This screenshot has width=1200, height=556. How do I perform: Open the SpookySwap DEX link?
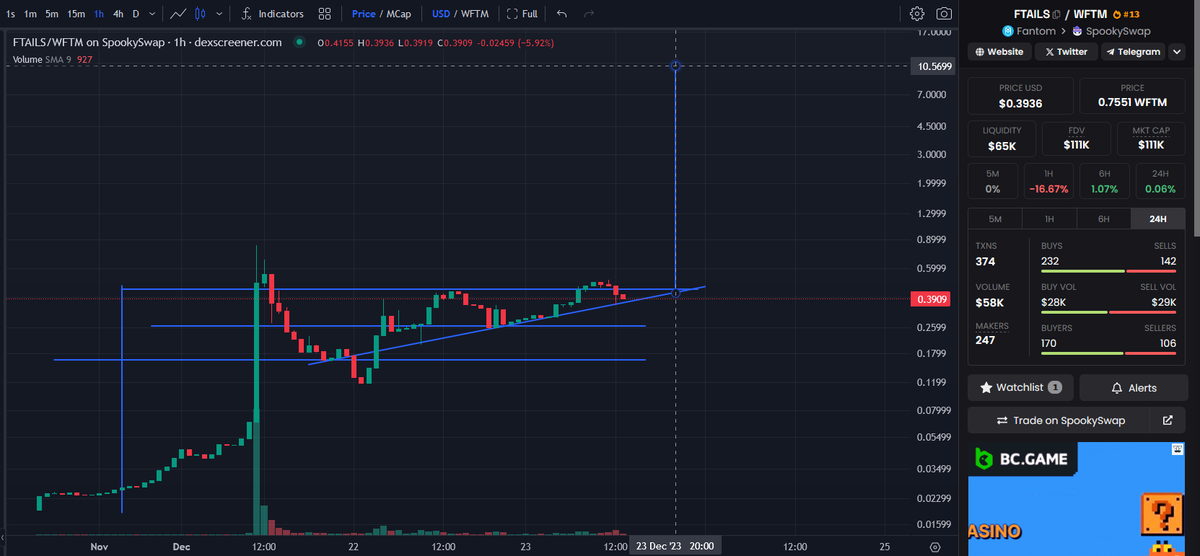pos(1111,32)
